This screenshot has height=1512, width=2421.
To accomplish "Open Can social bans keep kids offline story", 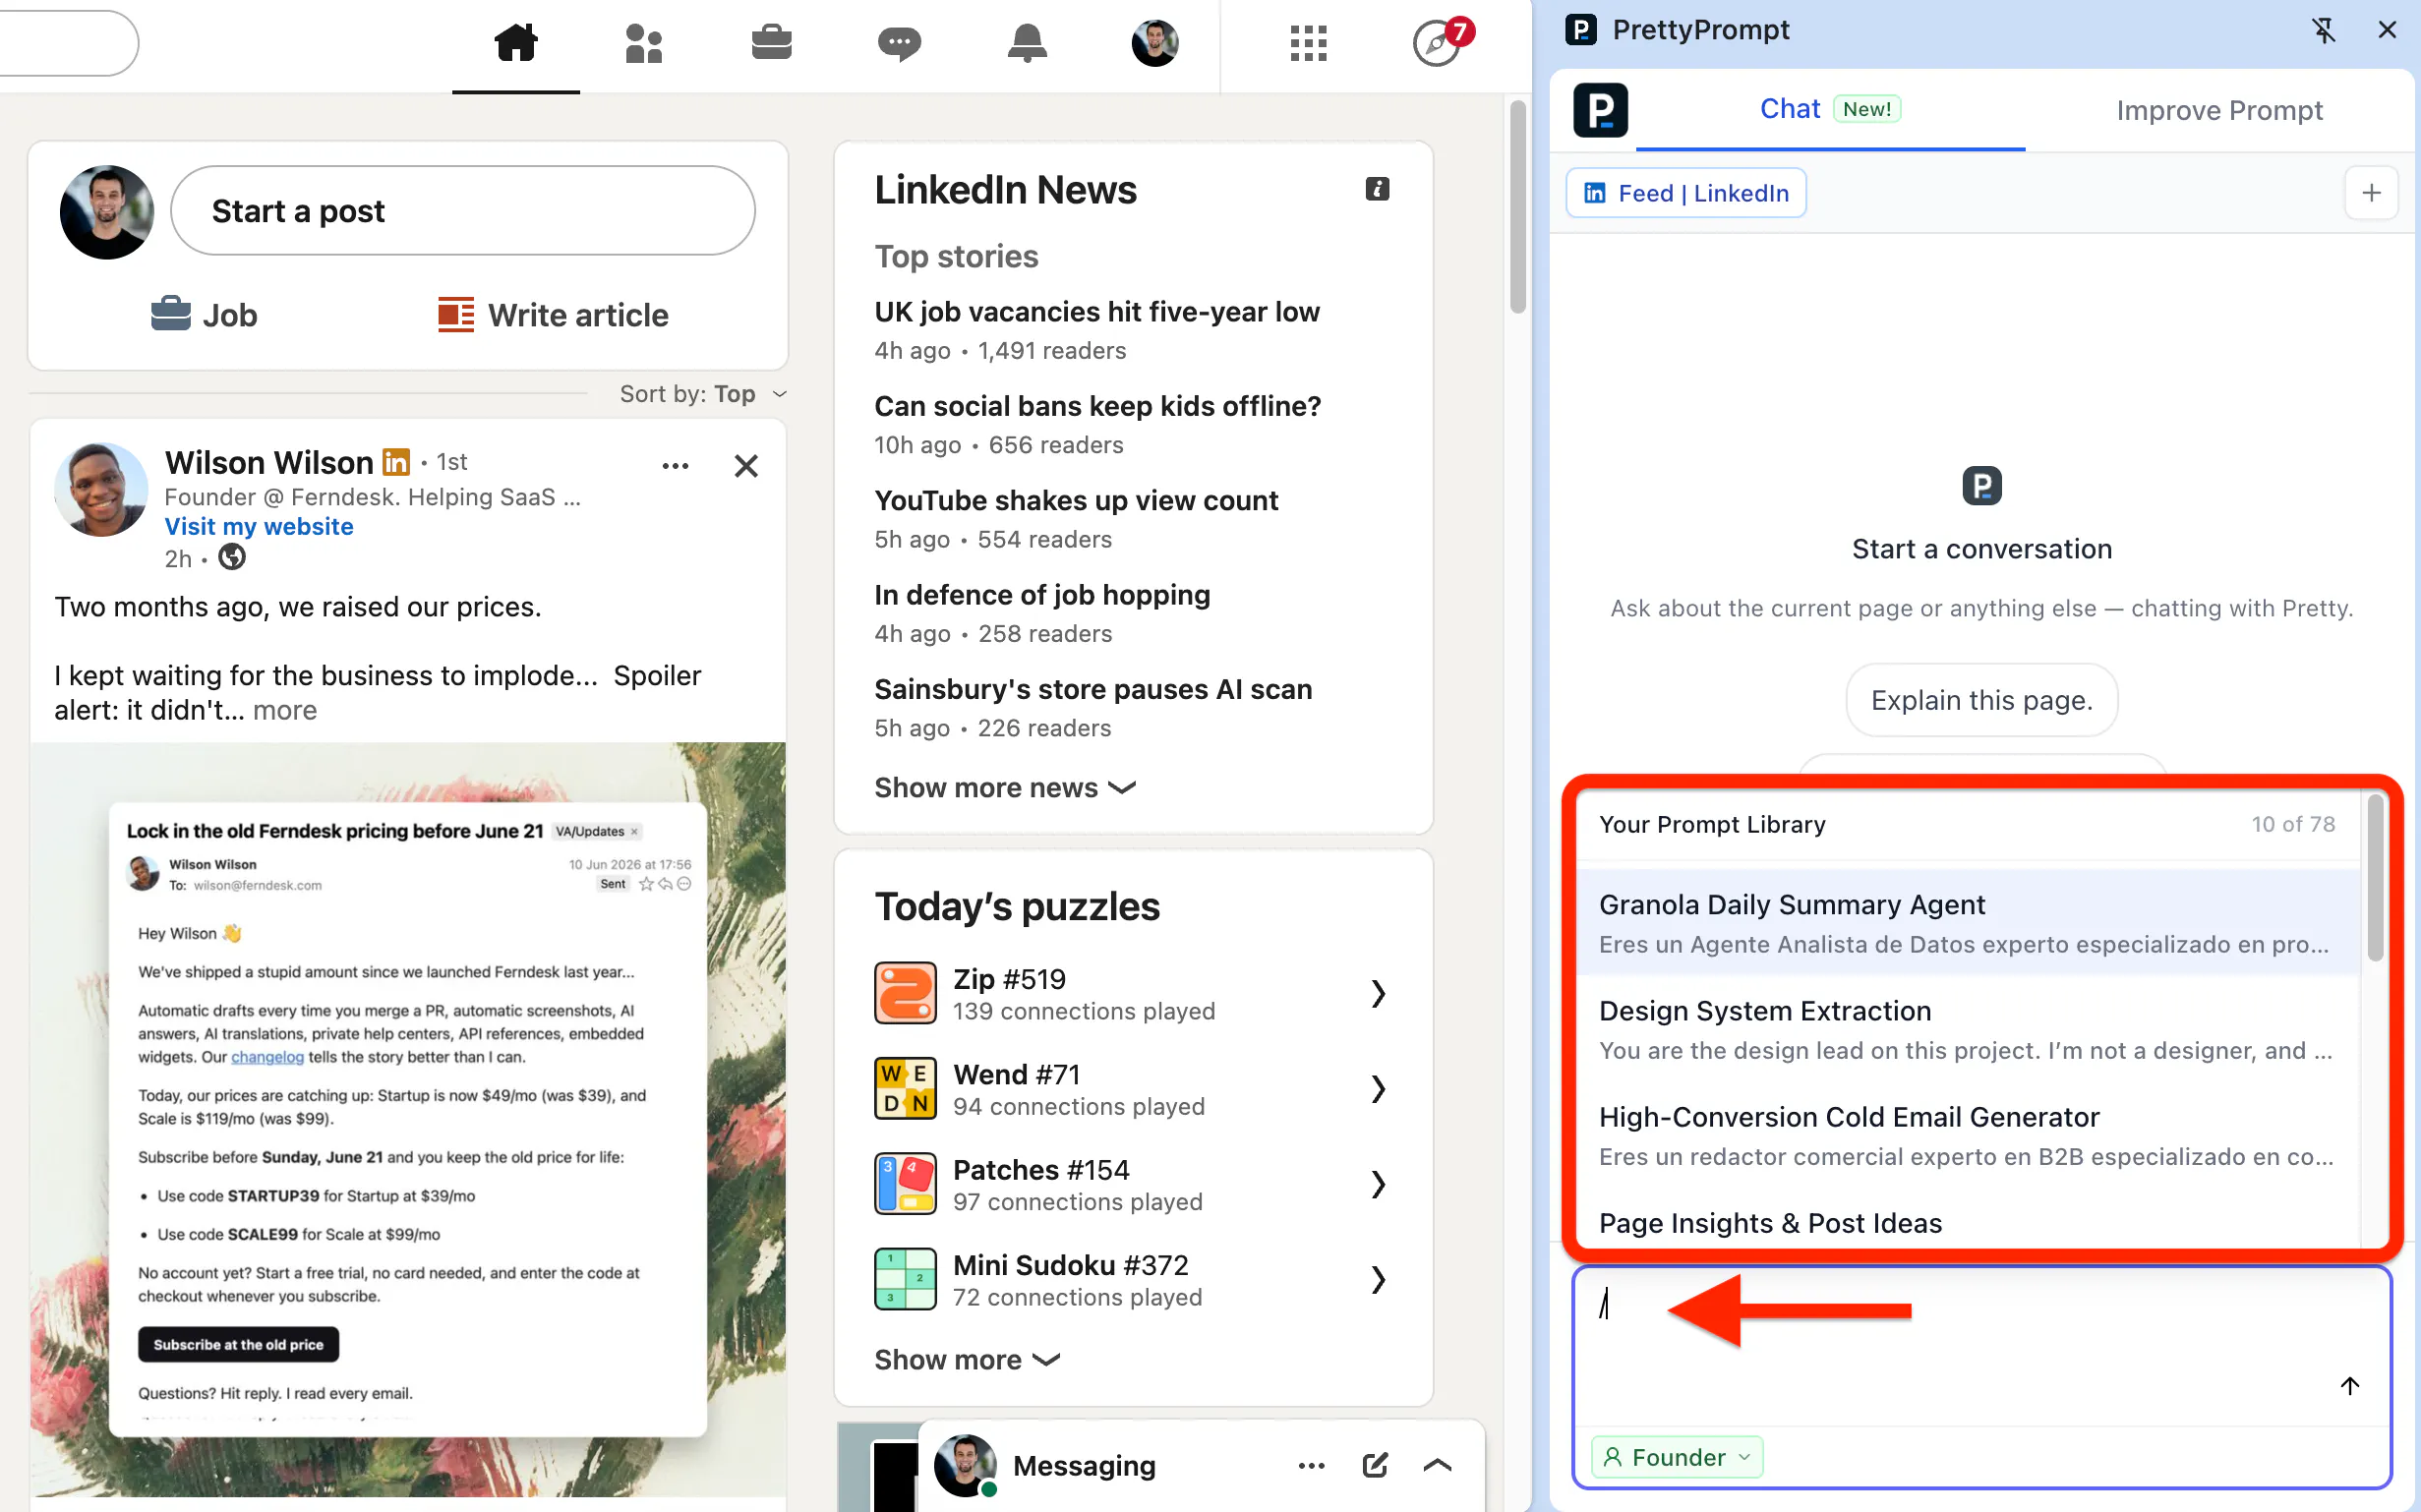I will (x=1097, y=406).
